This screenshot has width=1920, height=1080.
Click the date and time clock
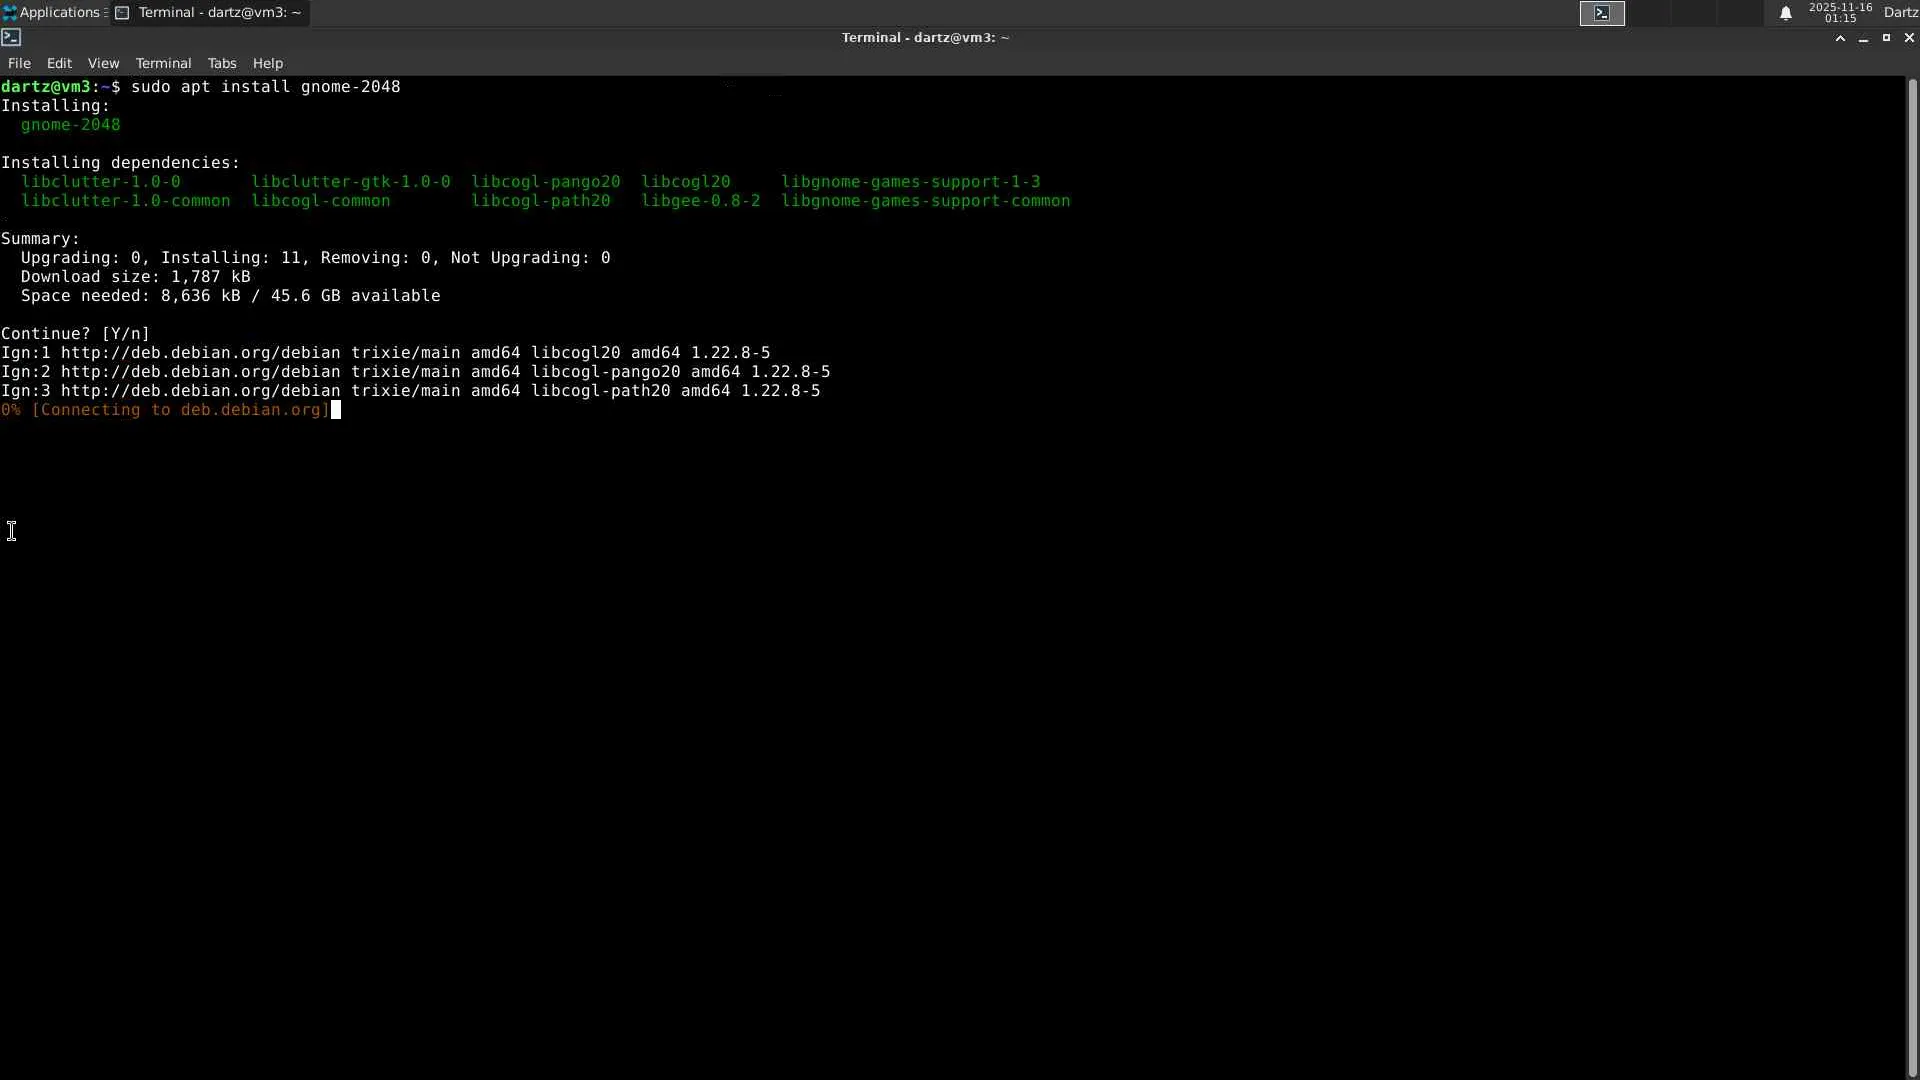click(x=1840, y=13)
